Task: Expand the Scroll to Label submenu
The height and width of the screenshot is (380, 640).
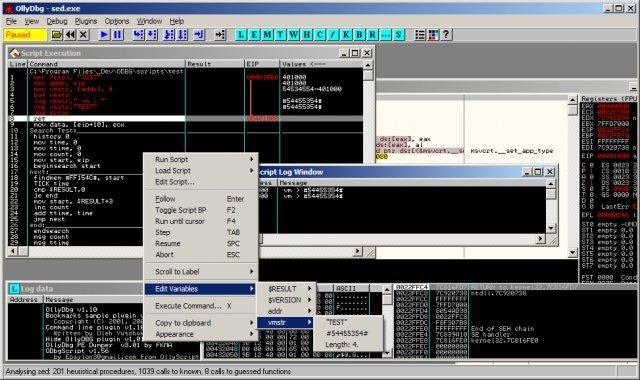Action: [x=201, y=271]
